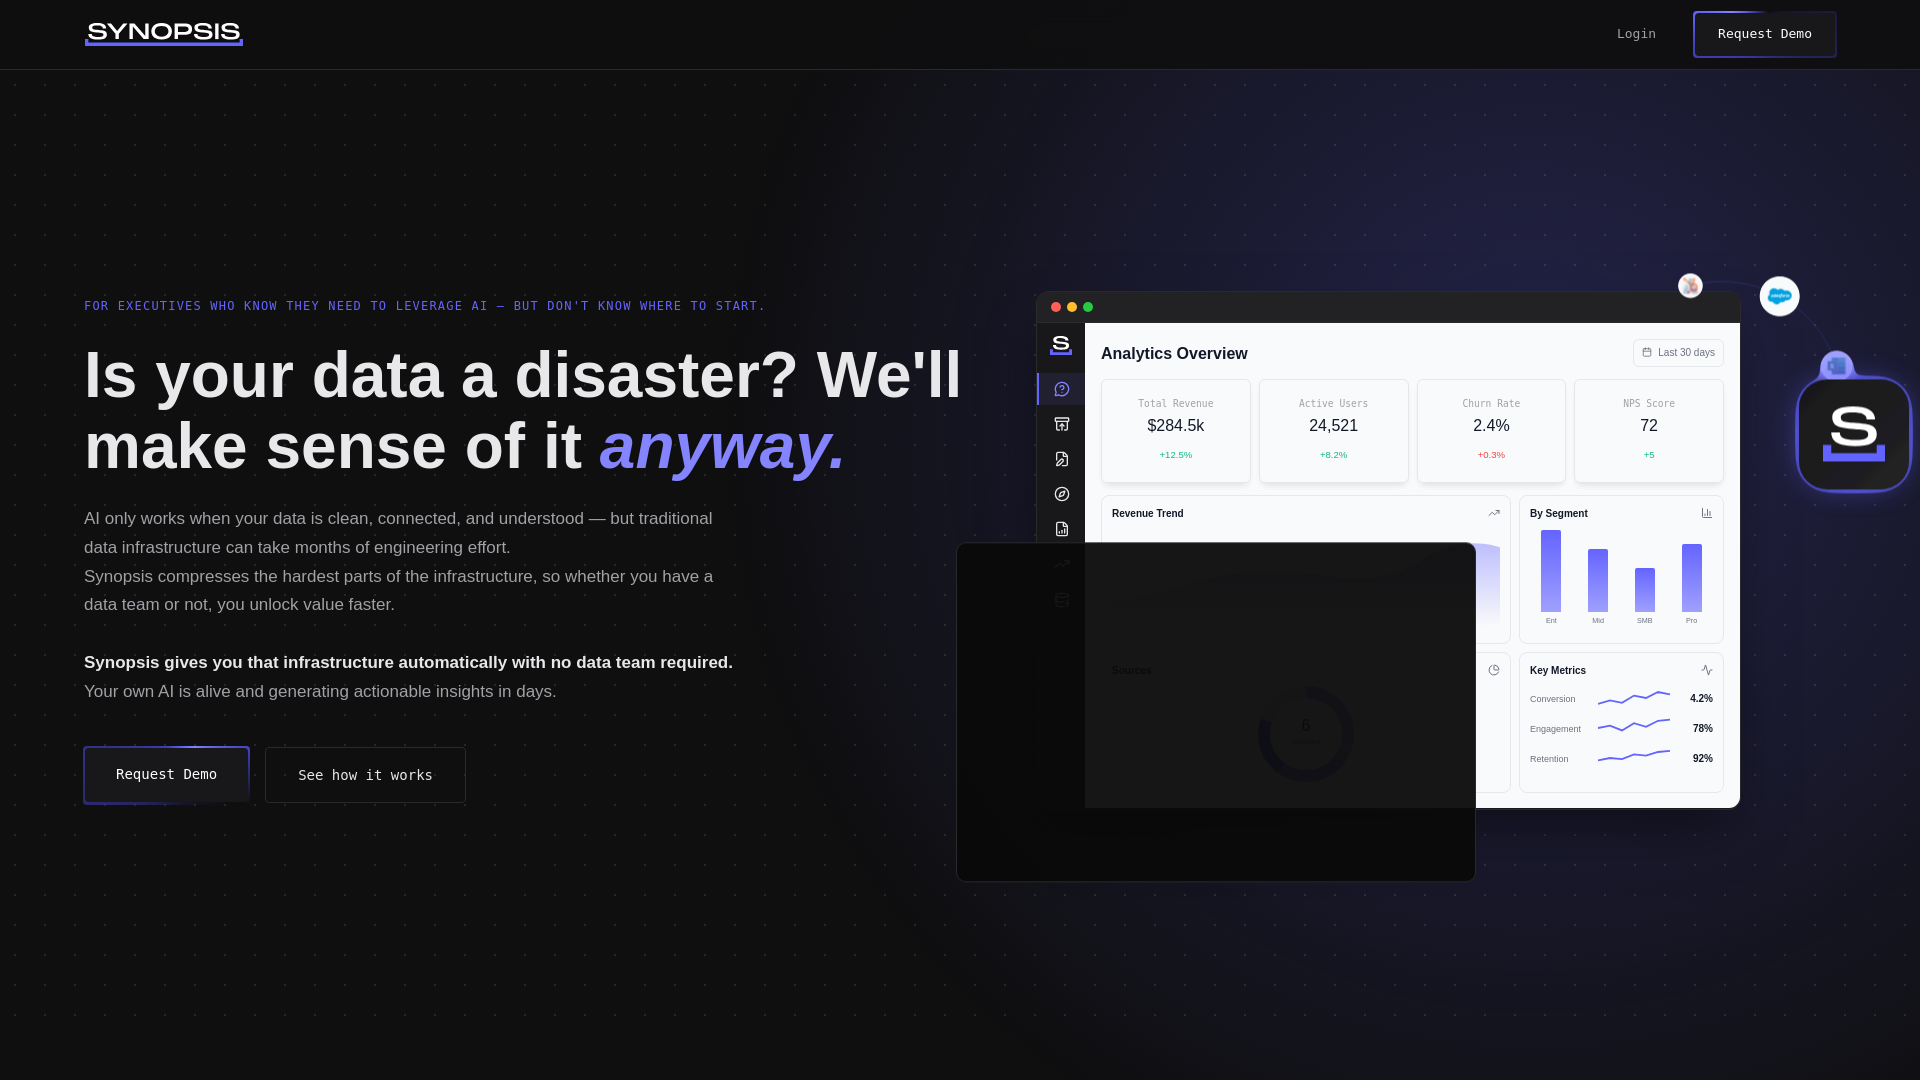This screenshot has width=1920, height=1080.
Task: Click the +12.5% change value
Action: 1175,455
